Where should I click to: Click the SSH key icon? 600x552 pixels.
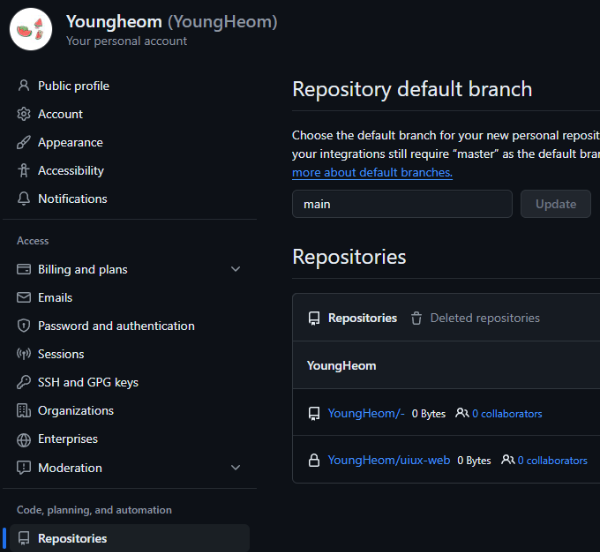[x=24, y=383]
